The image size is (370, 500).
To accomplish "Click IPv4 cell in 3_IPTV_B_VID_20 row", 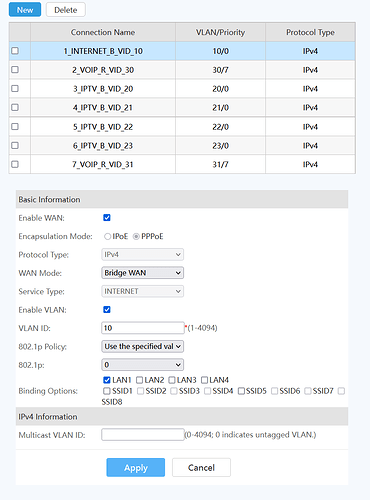I will 310,89.
